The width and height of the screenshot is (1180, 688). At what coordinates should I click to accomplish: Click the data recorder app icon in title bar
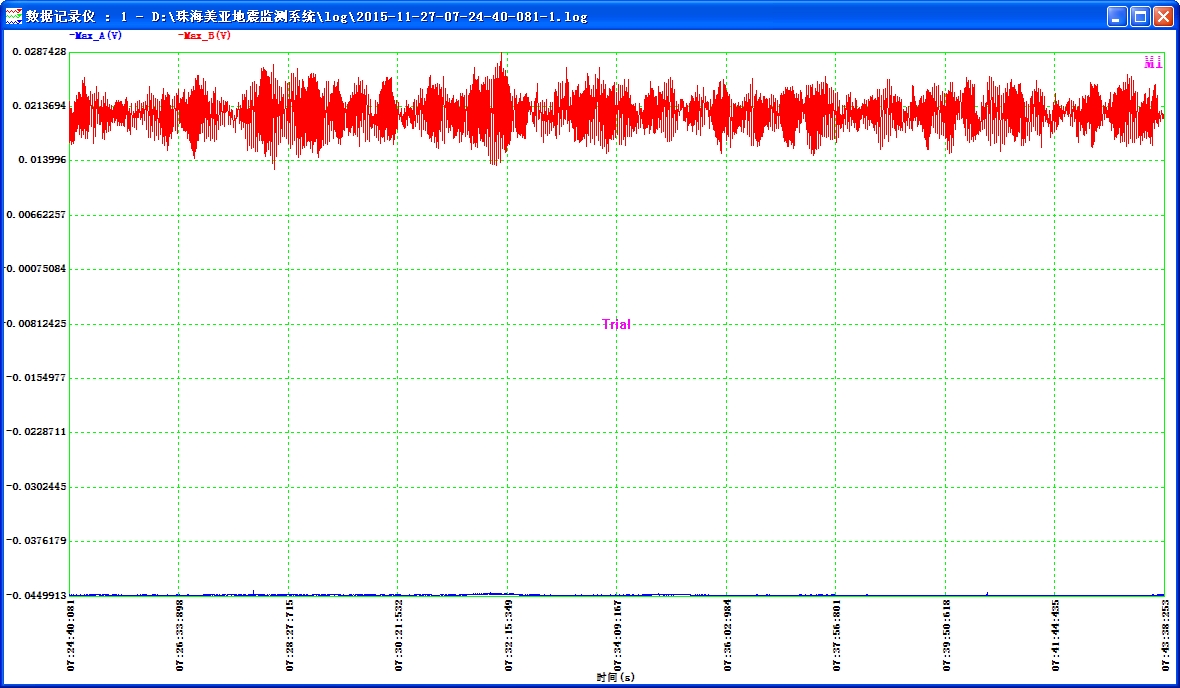click(x=14, y=16)
